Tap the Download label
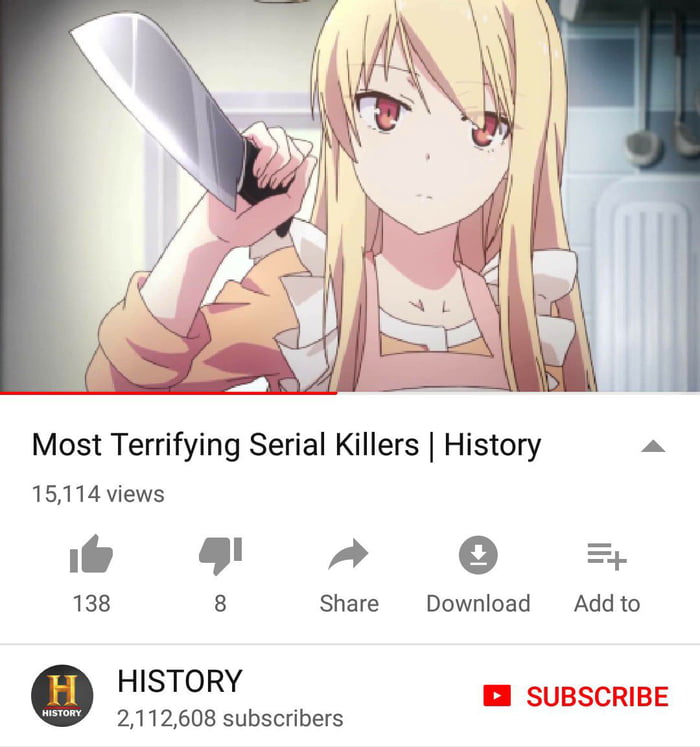The image size is (700, 747). click(x=478, y=604)
